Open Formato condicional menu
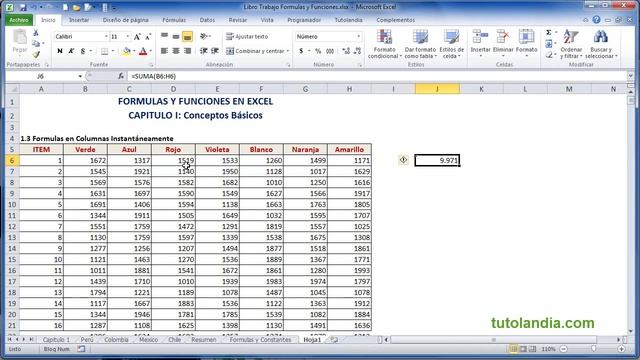This screenshot has height=360, width=640. click(x=384, y=44)
